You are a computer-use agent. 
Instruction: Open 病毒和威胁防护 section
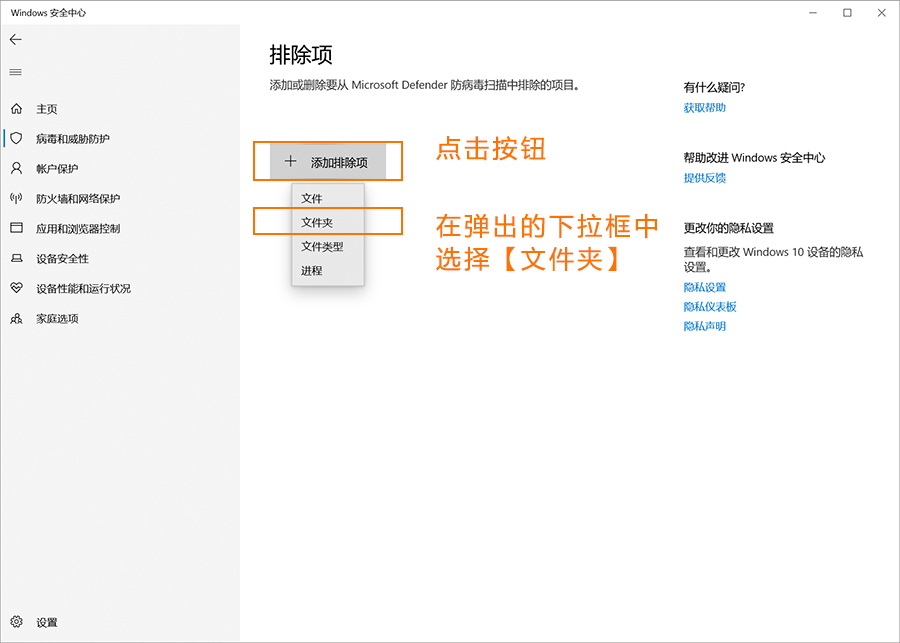click(x=72, y=139)
